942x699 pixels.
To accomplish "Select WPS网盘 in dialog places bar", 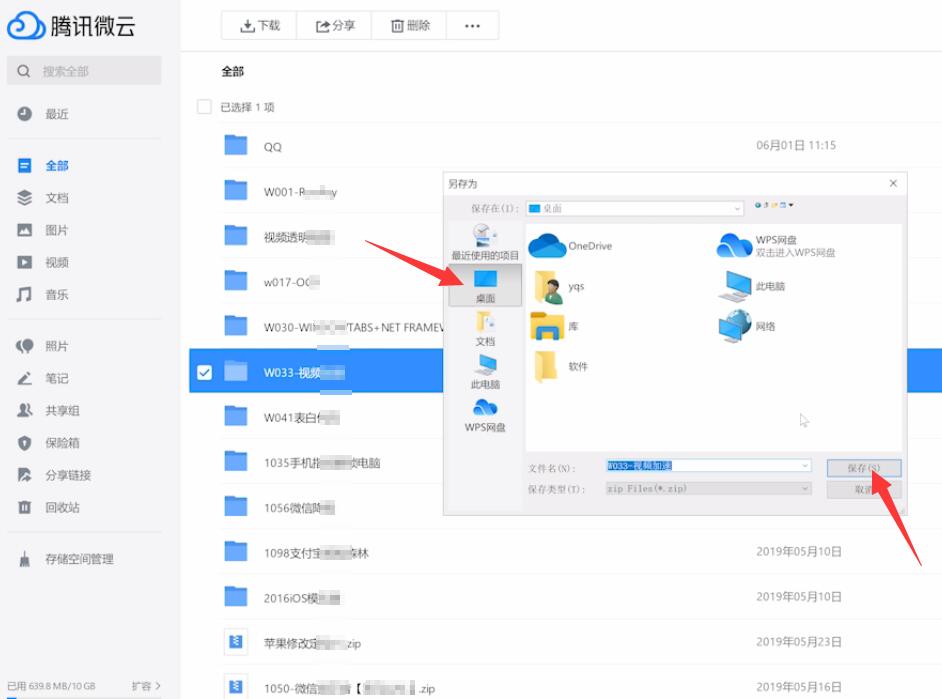I will coord(485,416).
